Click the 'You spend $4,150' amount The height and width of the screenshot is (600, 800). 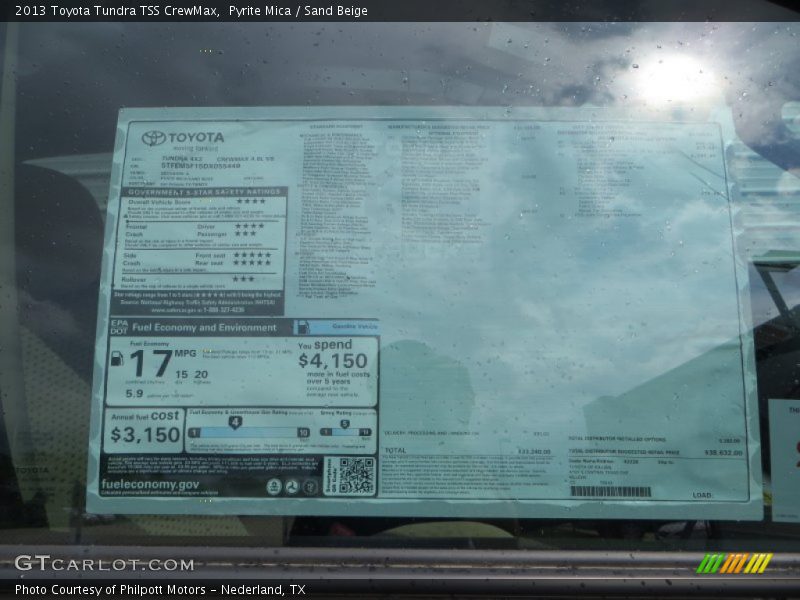(x=333, y=361)
